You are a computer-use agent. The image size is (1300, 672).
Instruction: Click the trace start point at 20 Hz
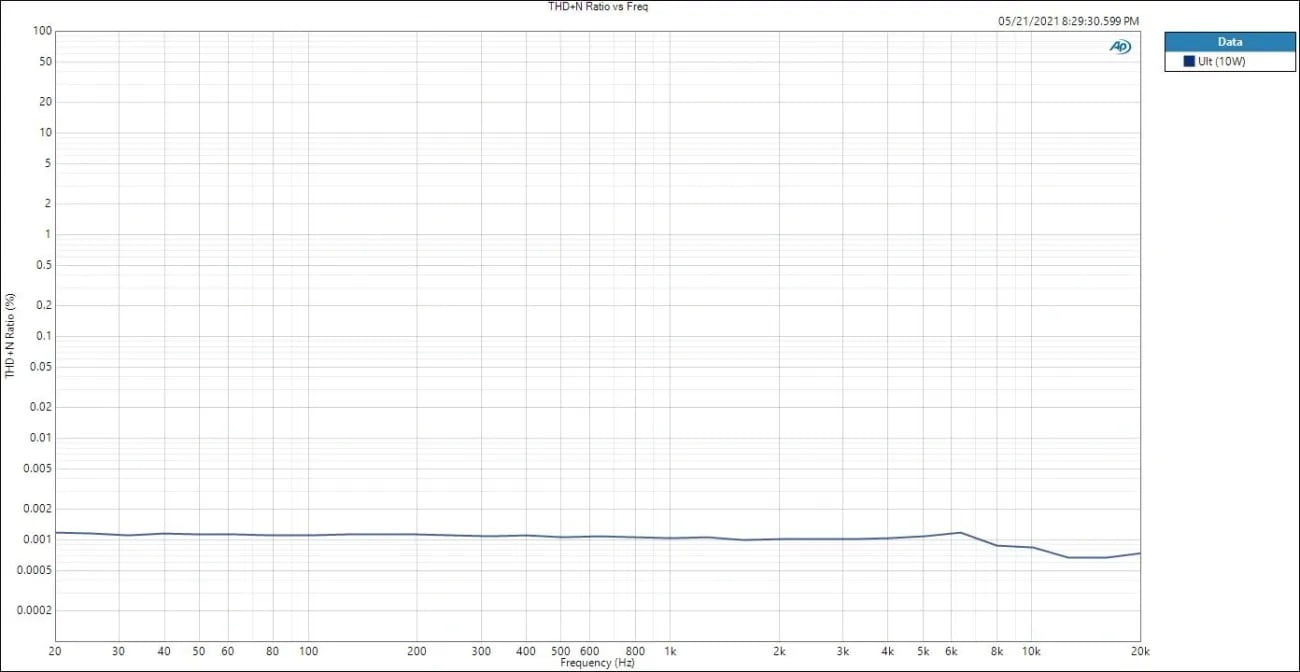click(x=56, y=532)
